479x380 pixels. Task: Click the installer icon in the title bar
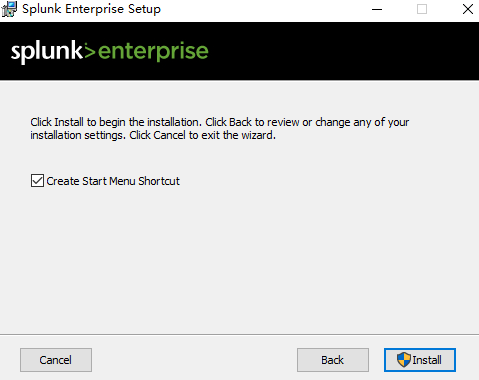[x=9, y=9]
